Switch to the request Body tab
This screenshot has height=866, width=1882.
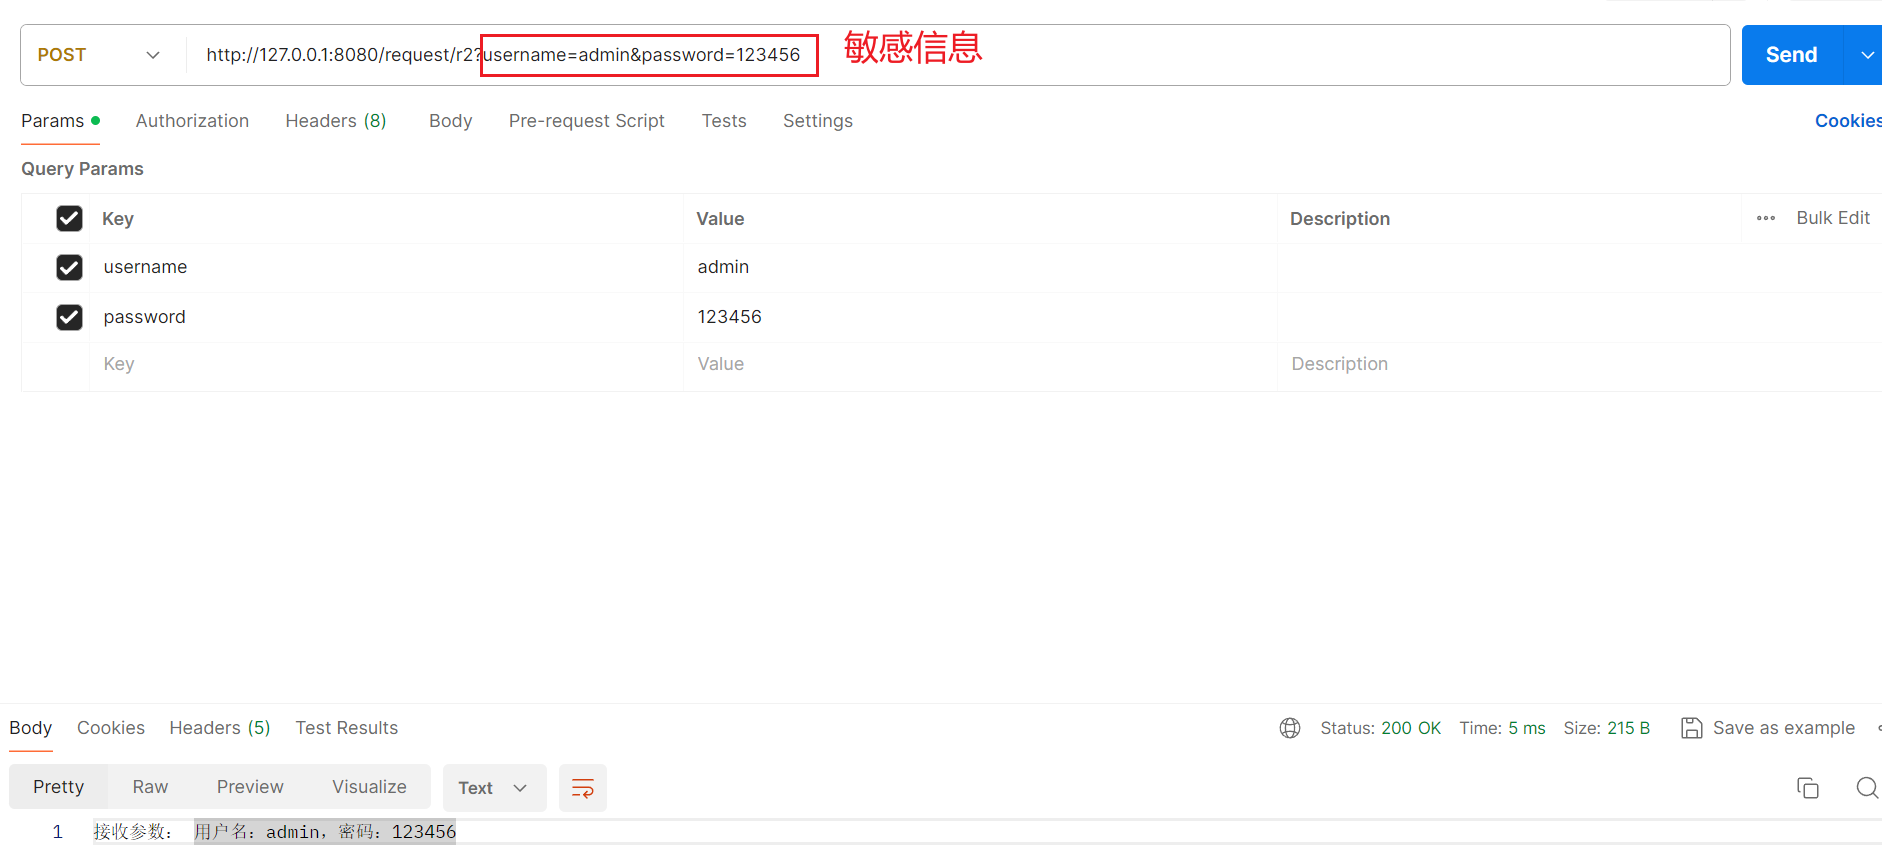(x=450, y=121)
